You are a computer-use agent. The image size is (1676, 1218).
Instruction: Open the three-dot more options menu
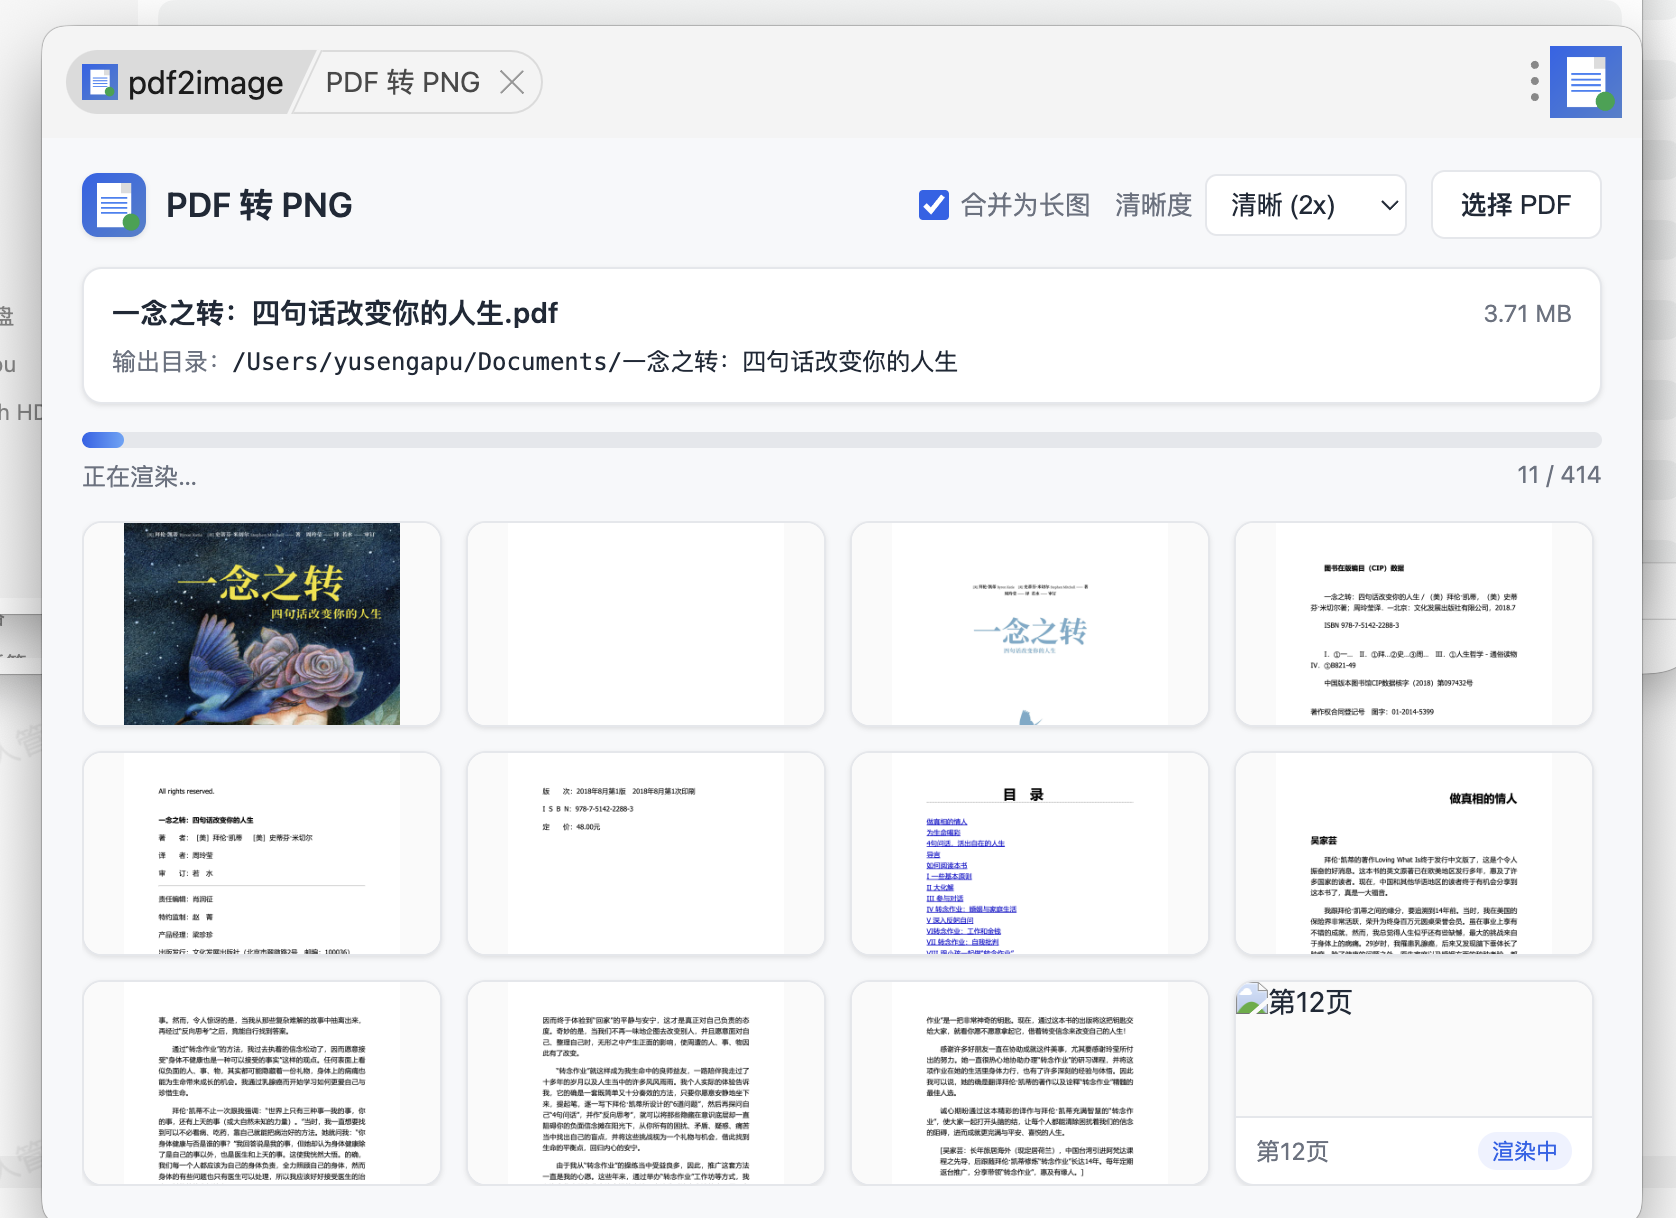pos(1534,81)
